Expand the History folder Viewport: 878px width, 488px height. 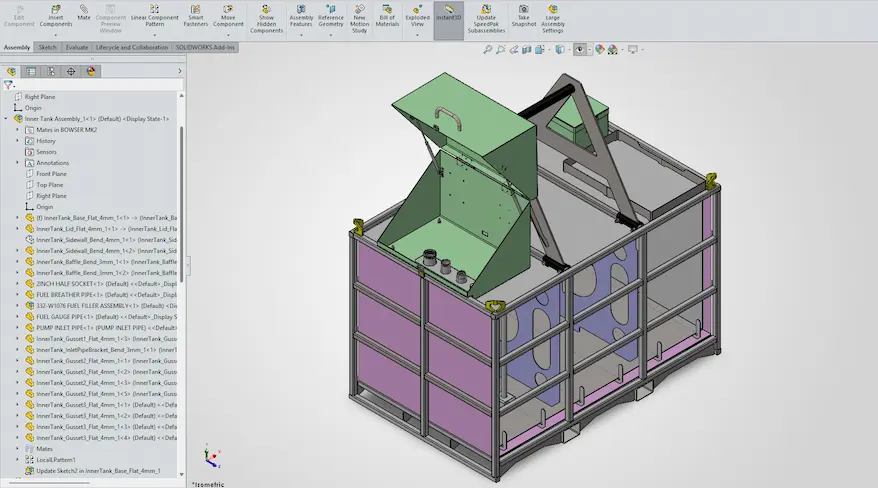pos(17,141)
